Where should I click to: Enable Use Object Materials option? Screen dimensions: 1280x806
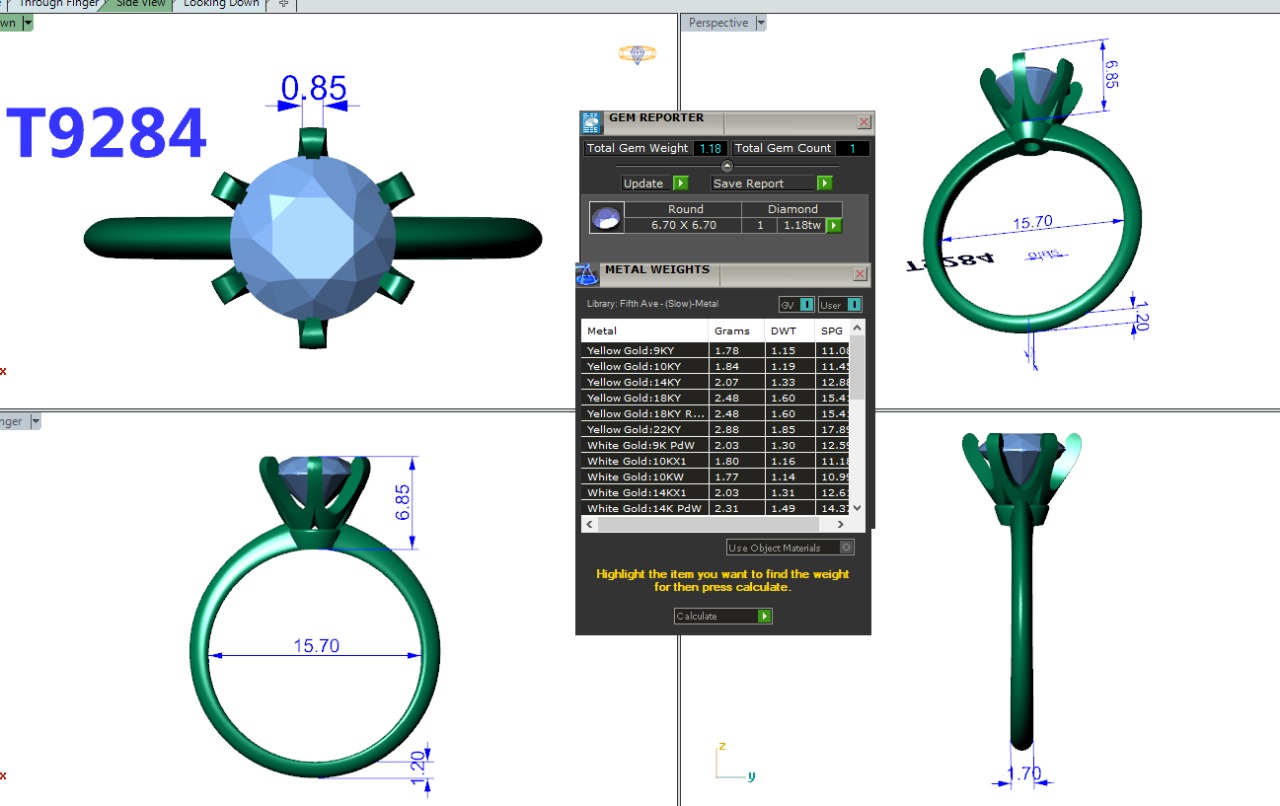846,548
